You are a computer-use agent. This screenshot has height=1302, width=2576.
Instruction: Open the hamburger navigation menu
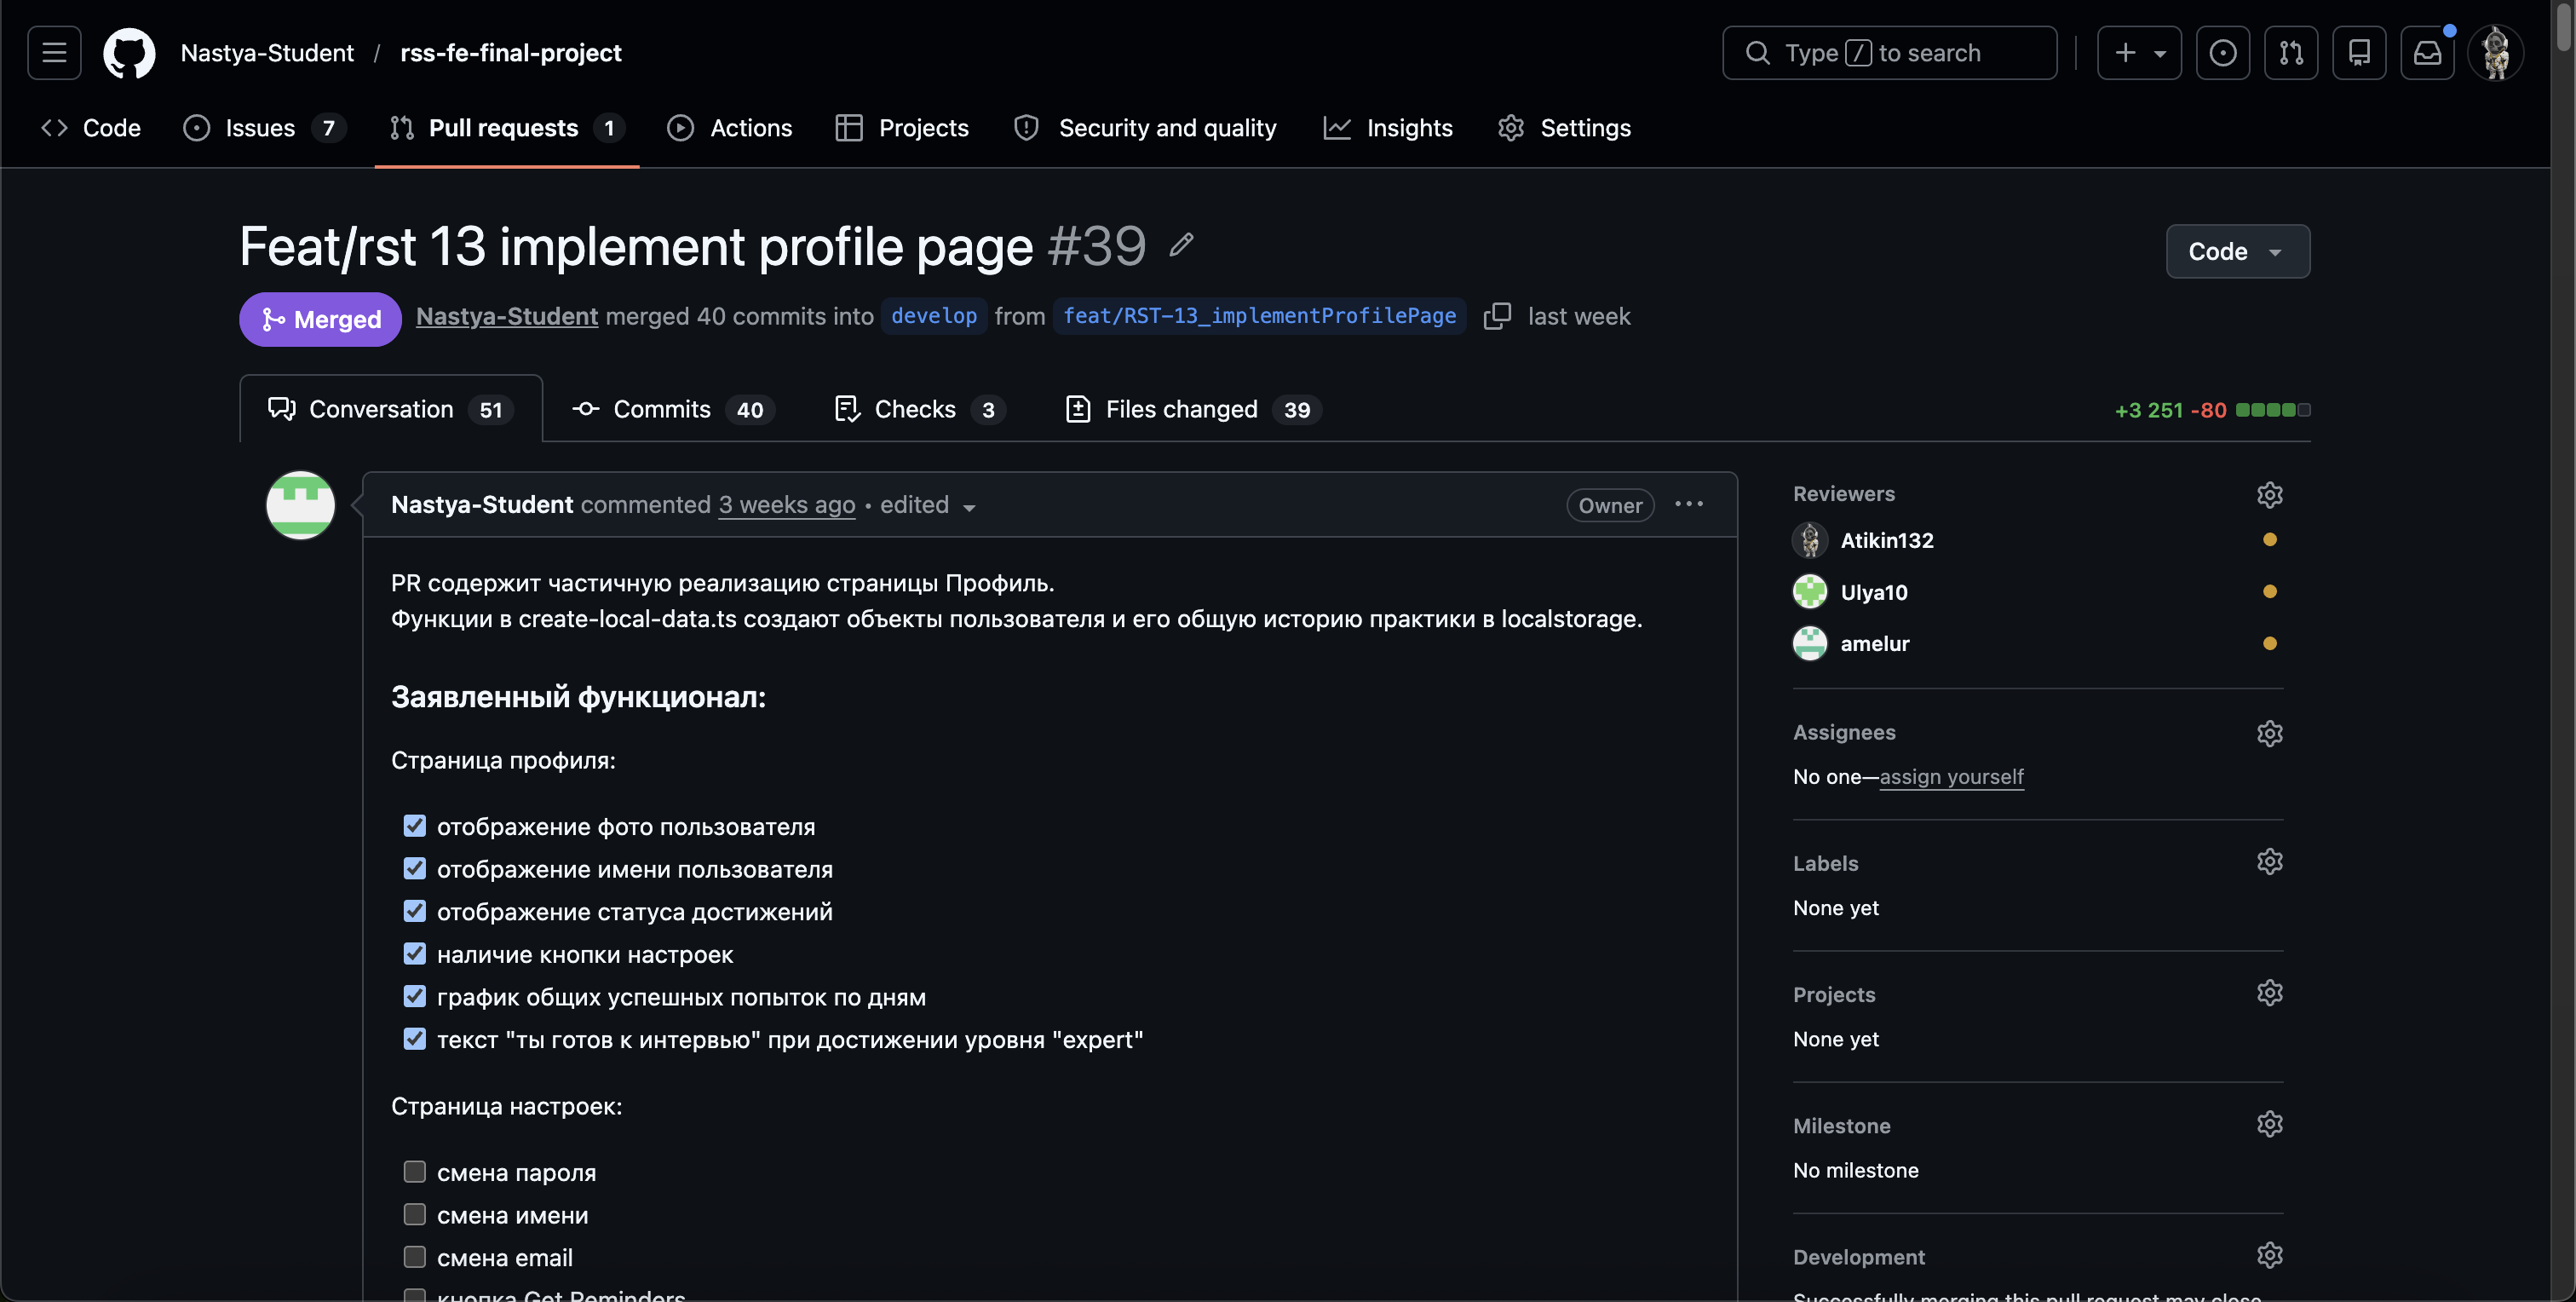(x=53, y=53)
